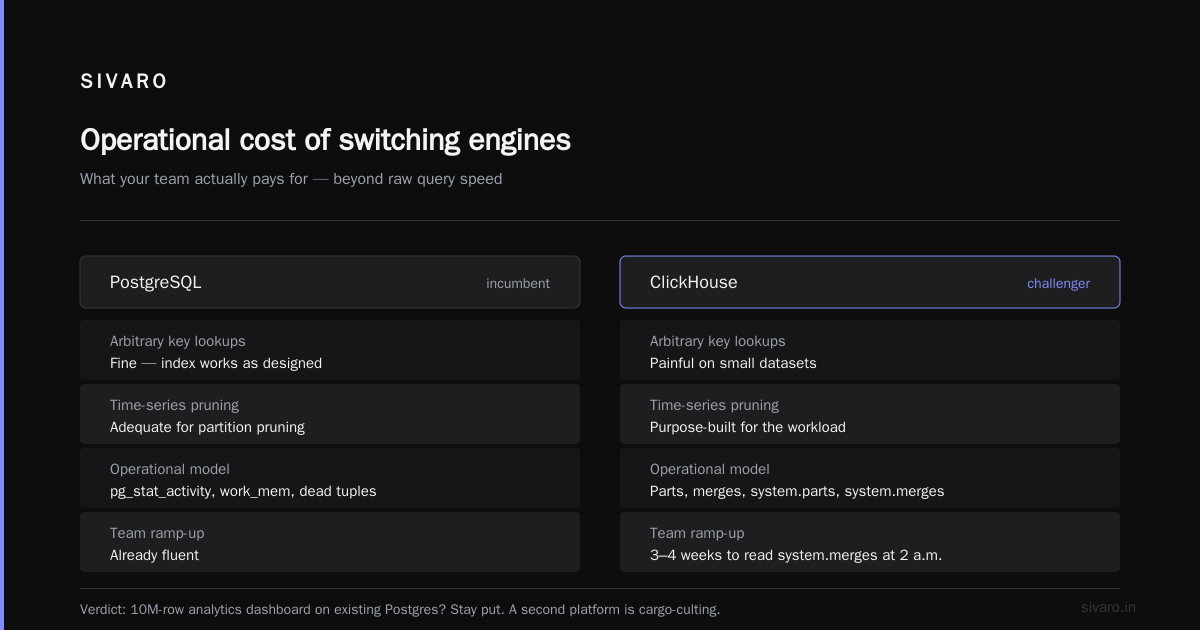Click the PostgreSQL 'Time-series pruning' label
1200x630 pixels.
click(x=174, y=405)
